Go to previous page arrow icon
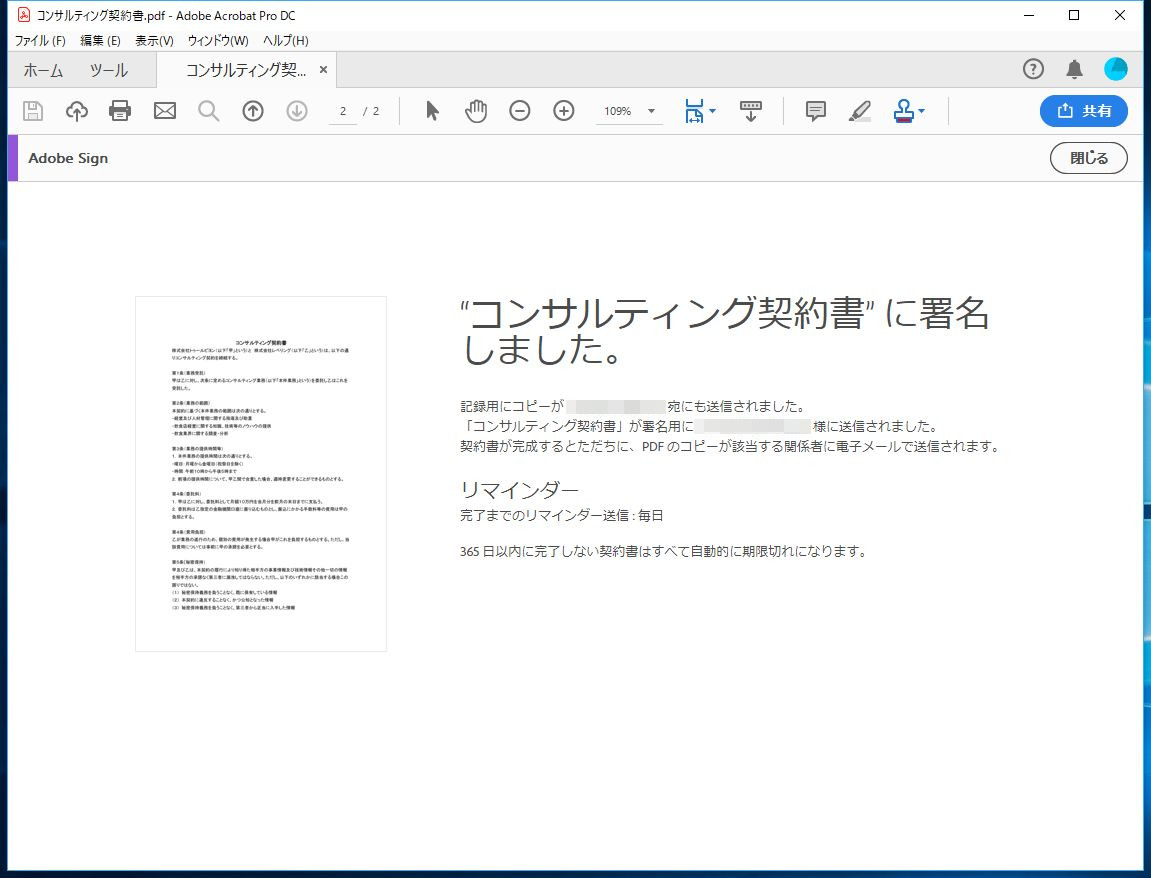The image size is (1151, 878). click(253, 111)
